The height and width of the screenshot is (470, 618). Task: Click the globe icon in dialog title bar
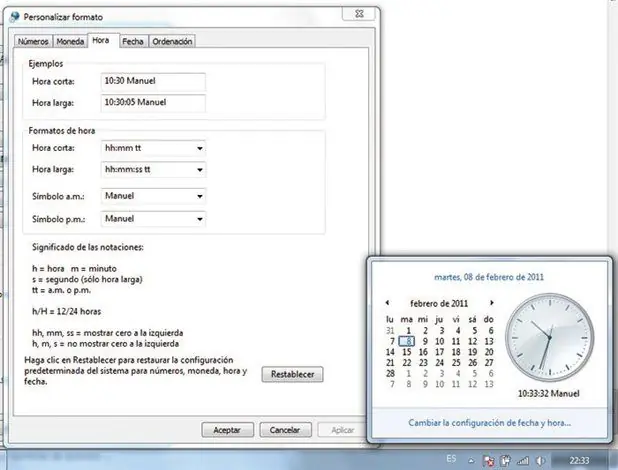(15, 17)
